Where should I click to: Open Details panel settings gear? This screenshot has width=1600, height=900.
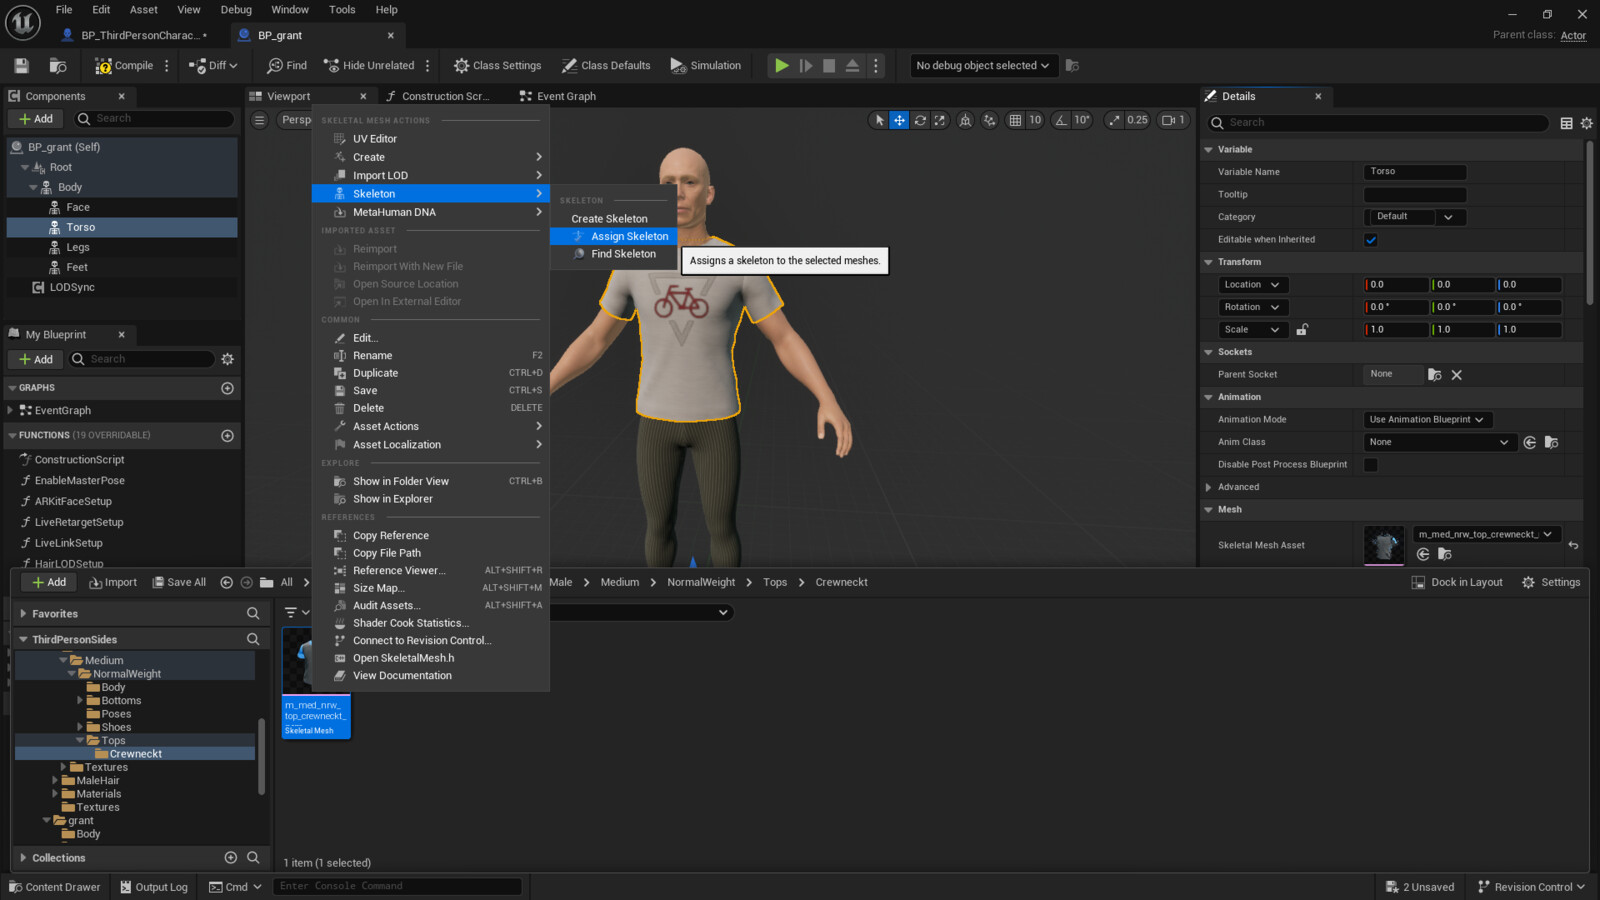pyautogui.click(x=1586, y=123)
